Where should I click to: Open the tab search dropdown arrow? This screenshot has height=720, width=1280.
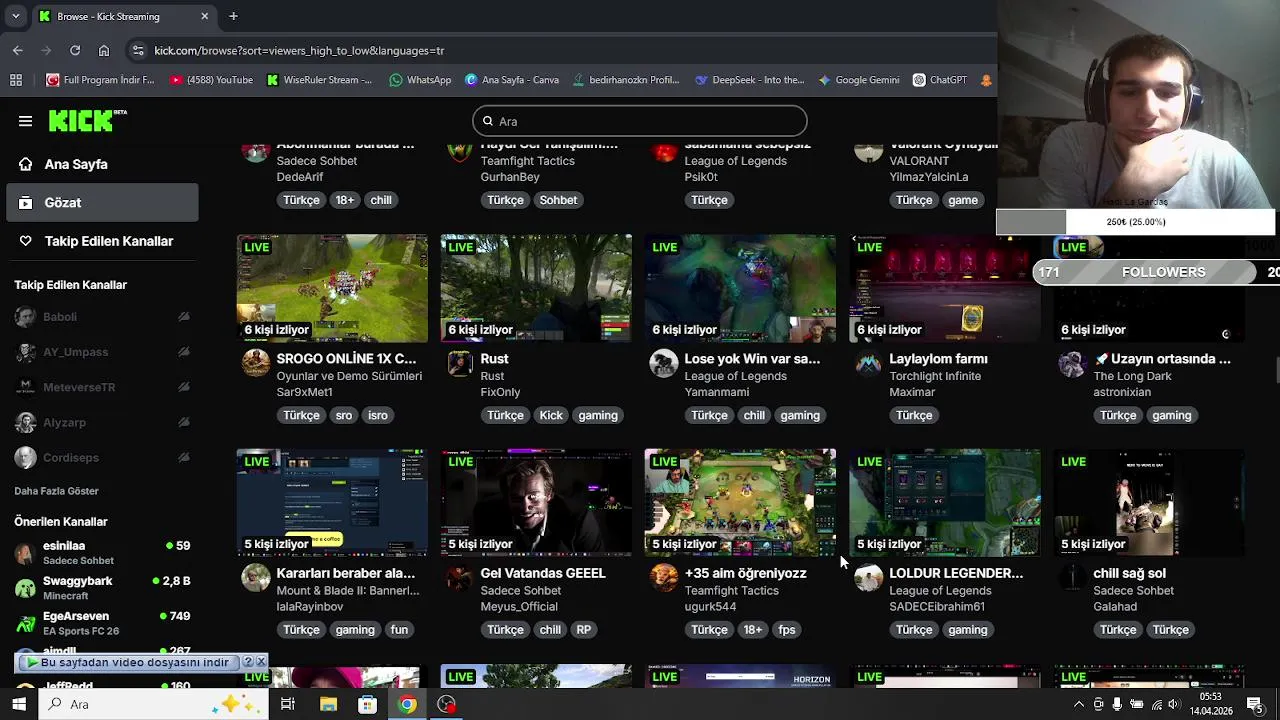pos(15,16)
